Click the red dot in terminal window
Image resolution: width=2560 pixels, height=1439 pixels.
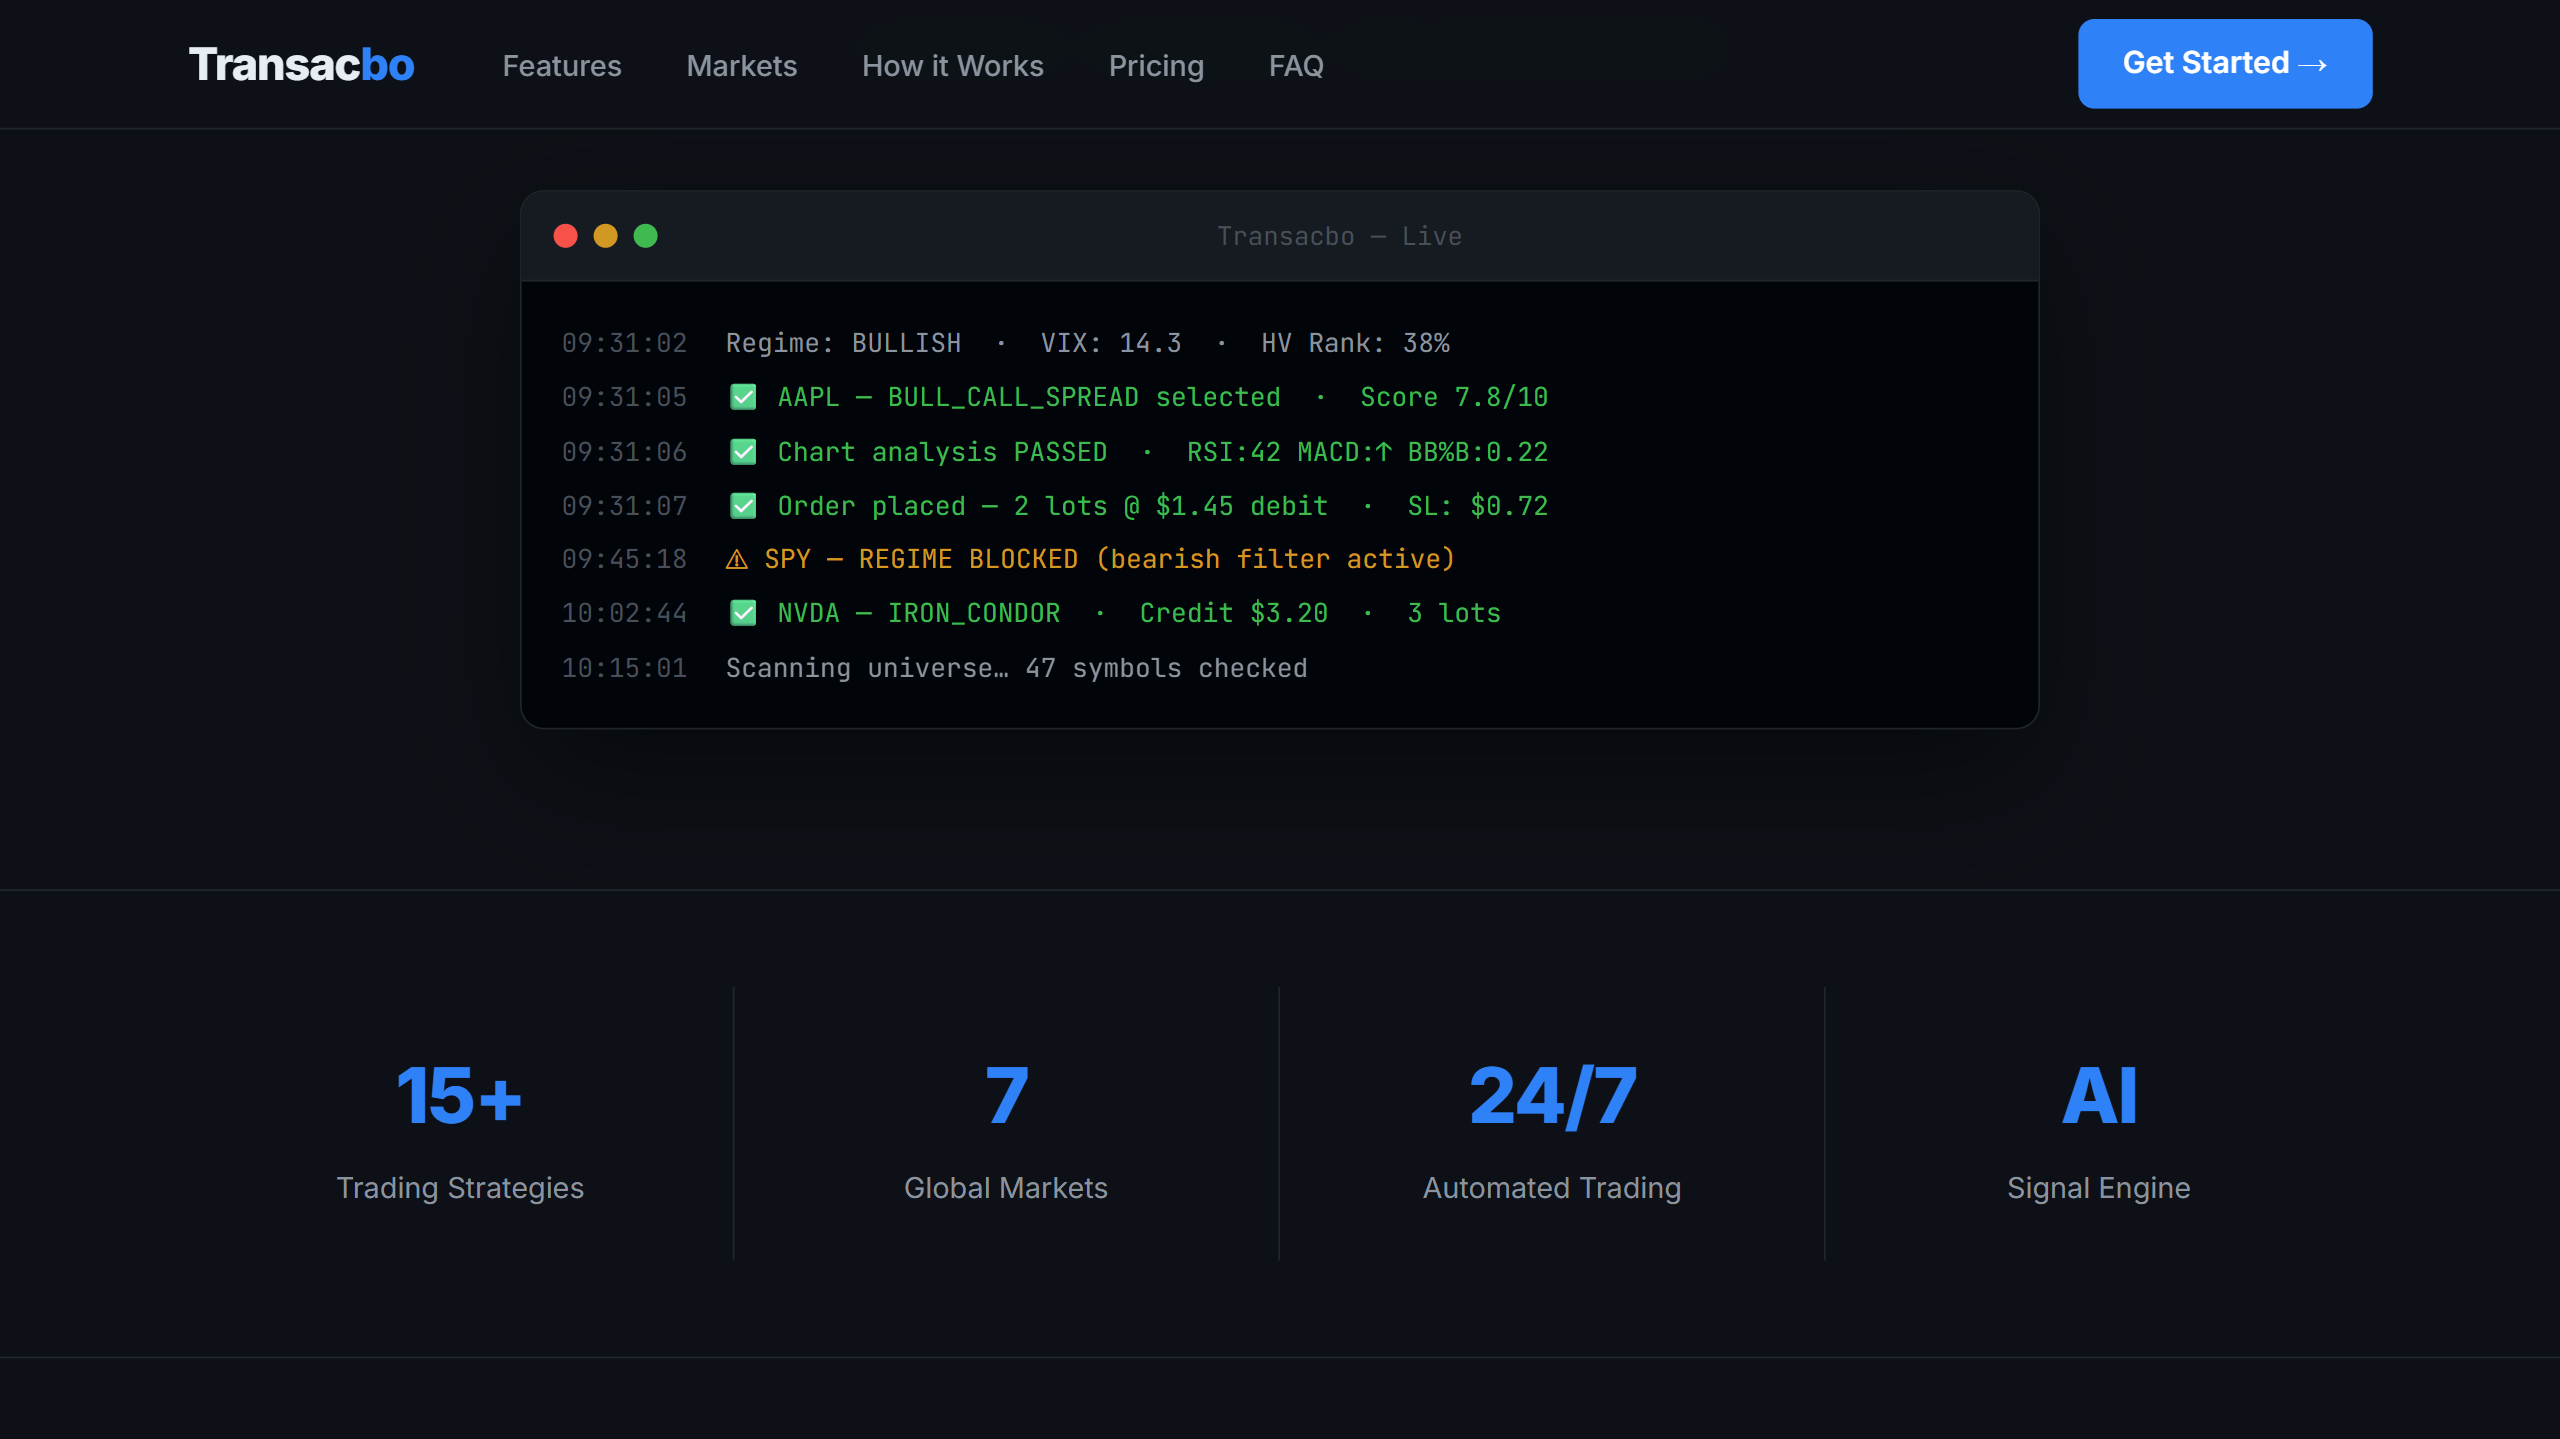566,236
